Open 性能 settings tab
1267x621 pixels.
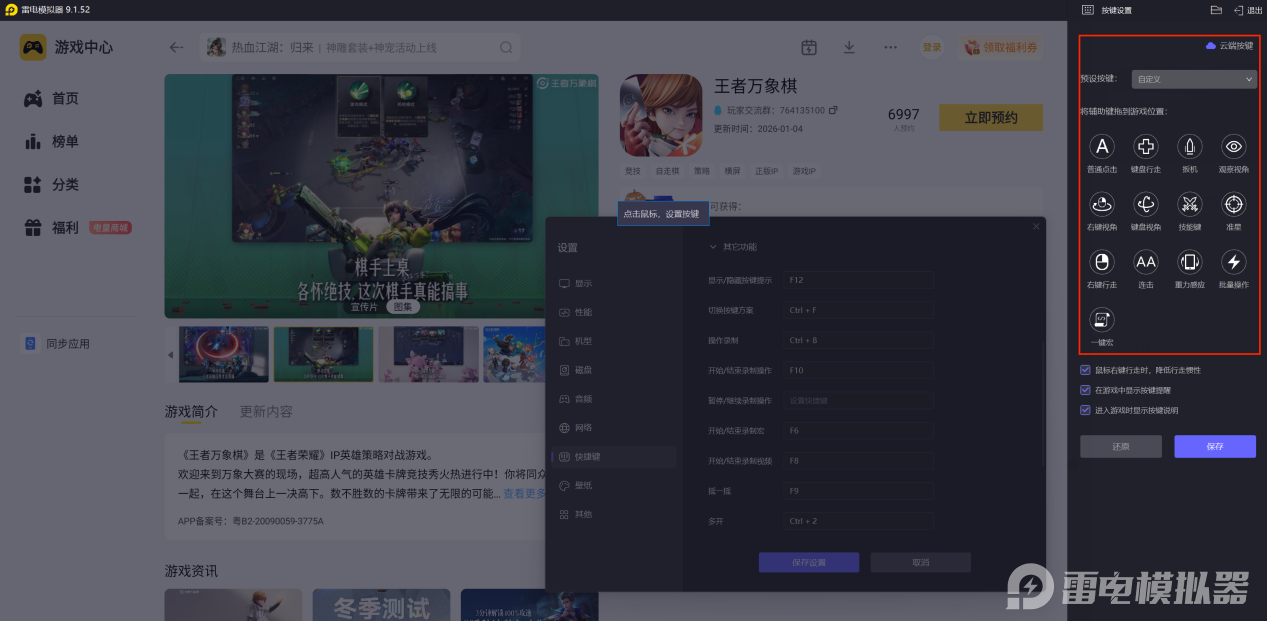613,313
